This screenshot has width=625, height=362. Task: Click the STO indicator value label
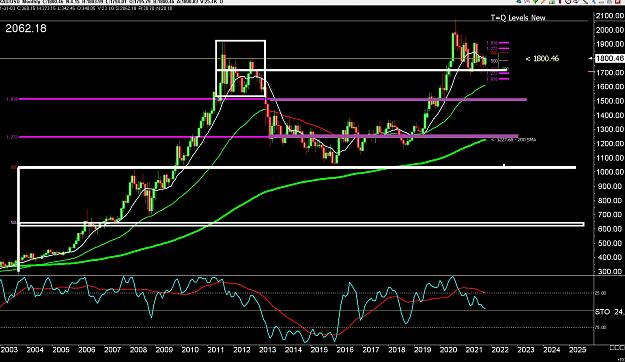(x=609, y=312)
